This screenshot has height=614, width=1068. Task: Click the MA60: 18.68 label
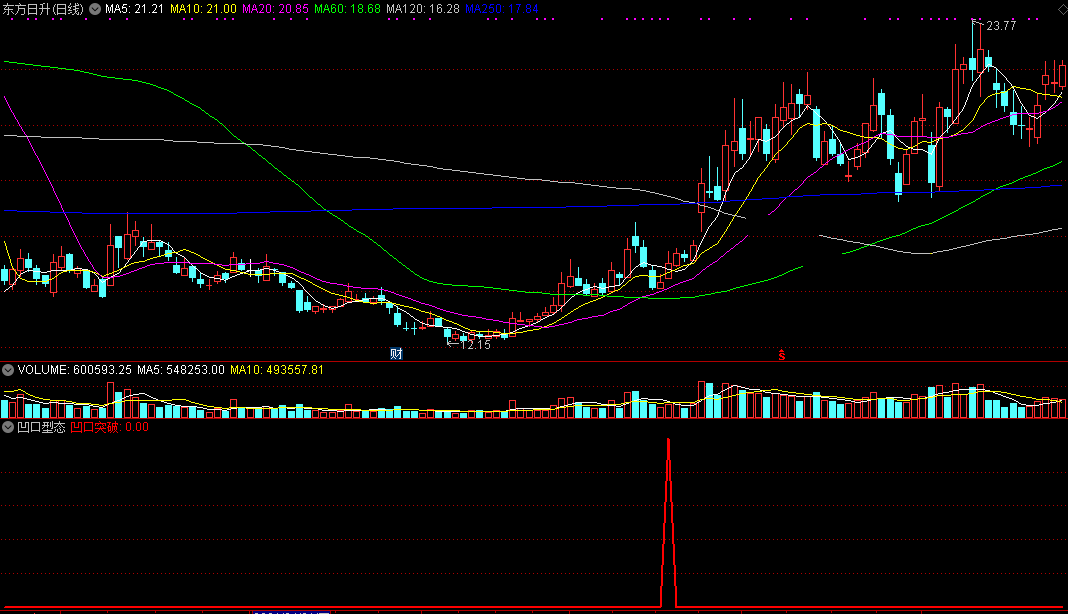click(347, 10)
